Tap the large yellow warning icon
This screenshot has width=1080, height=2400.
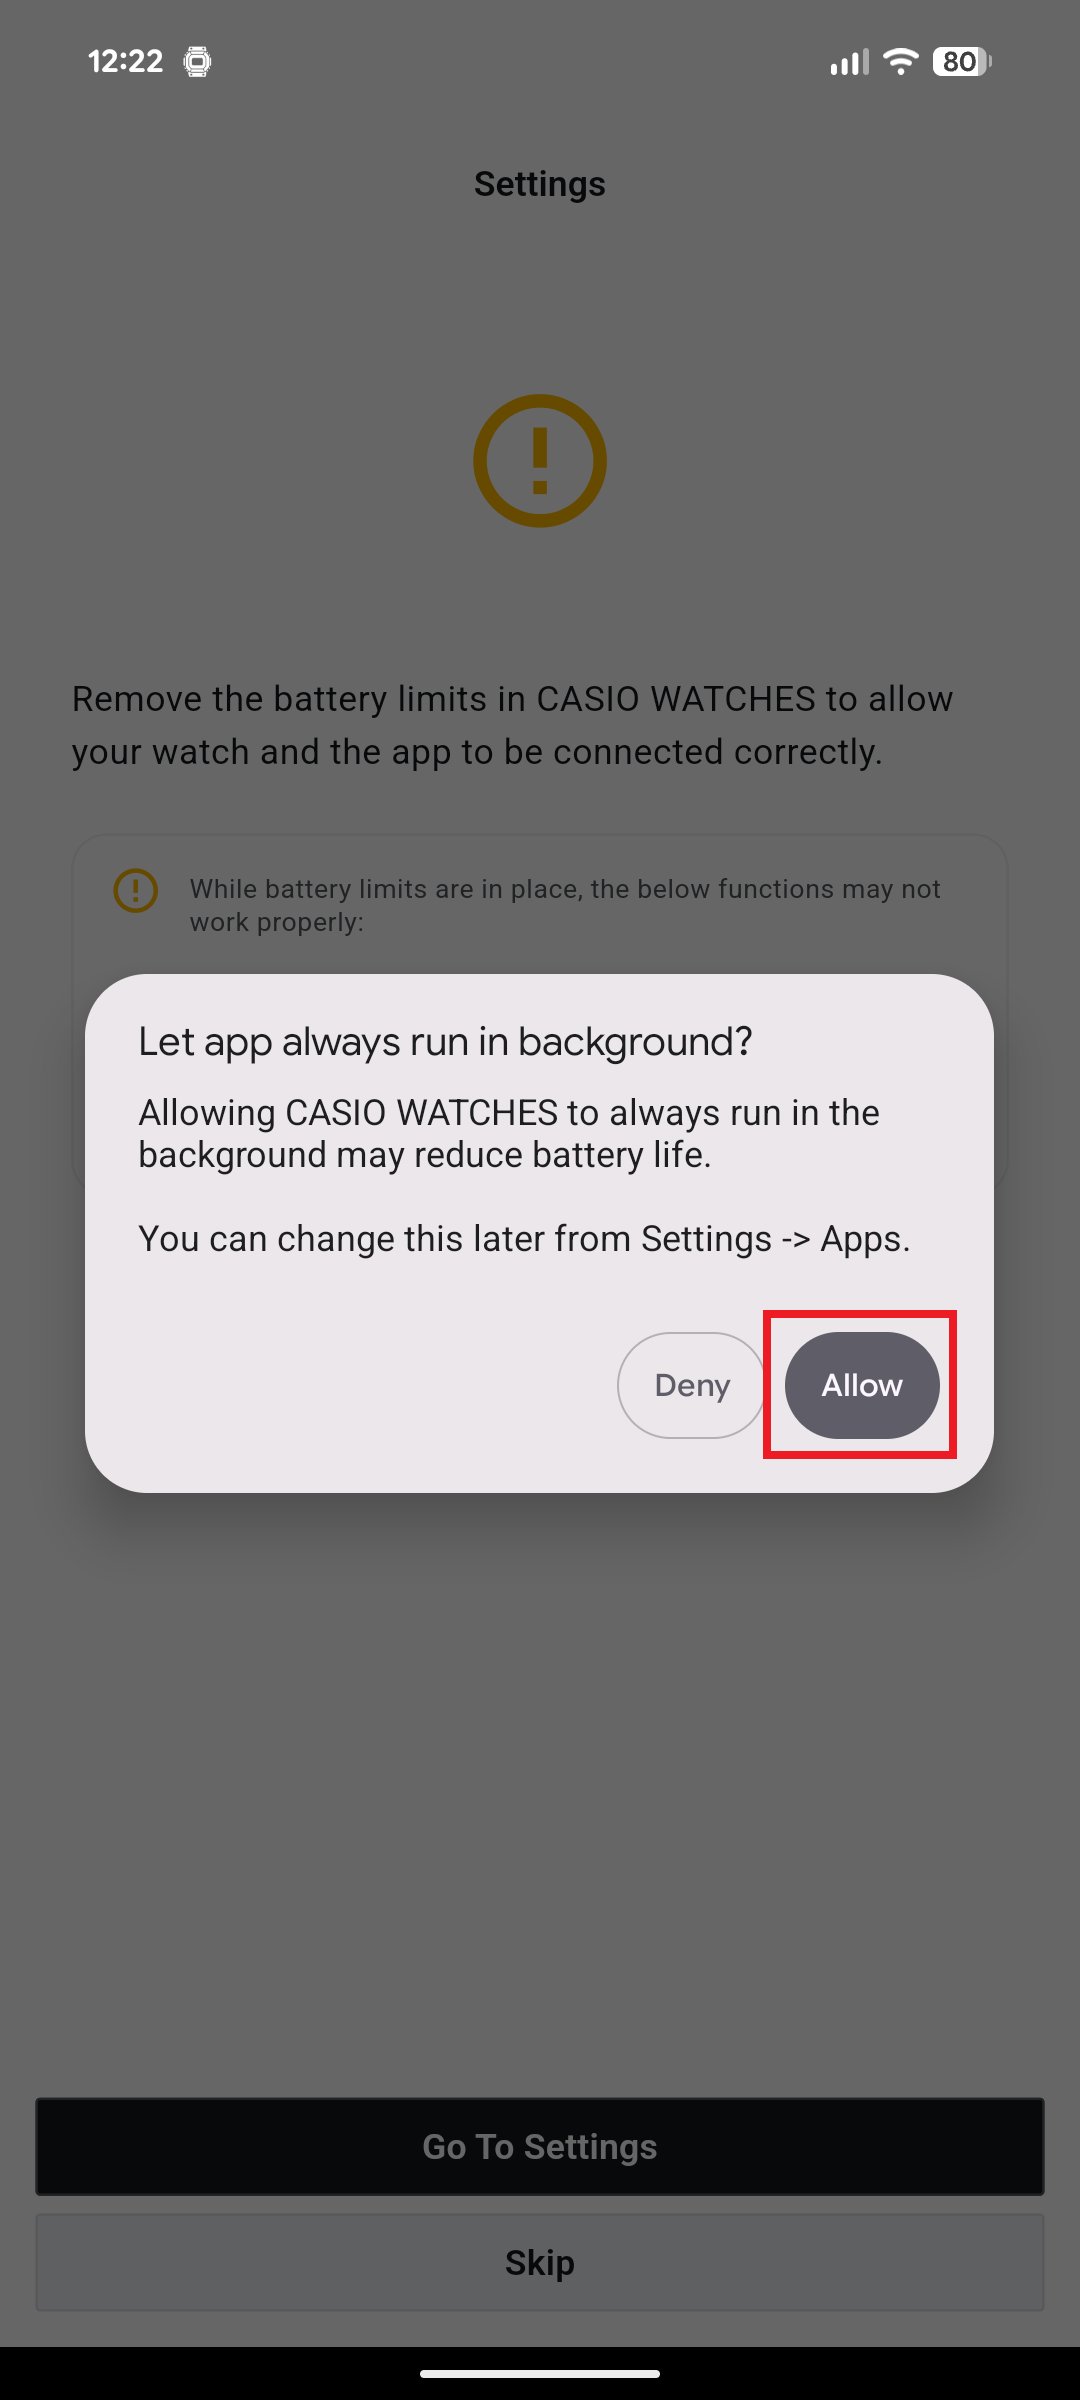540,460
